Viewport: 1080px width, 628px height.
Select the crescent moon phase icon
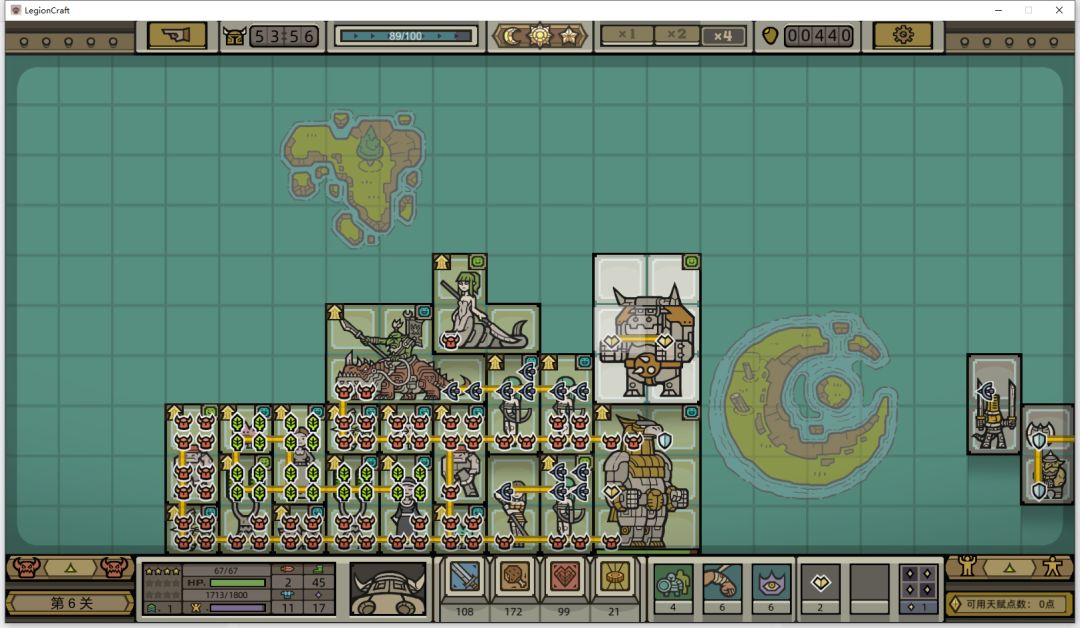tap(512, 36)
